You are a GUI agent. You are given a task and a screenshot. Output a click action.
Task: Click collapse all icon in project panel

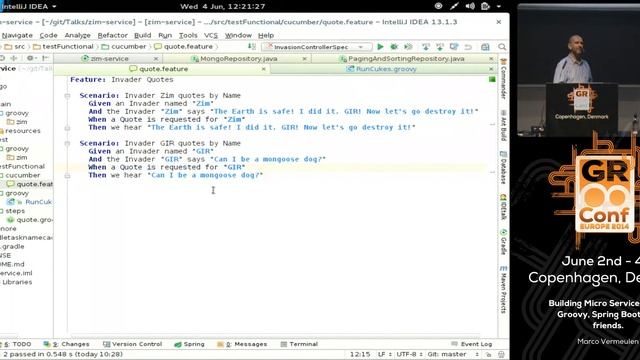coord(13,58)
